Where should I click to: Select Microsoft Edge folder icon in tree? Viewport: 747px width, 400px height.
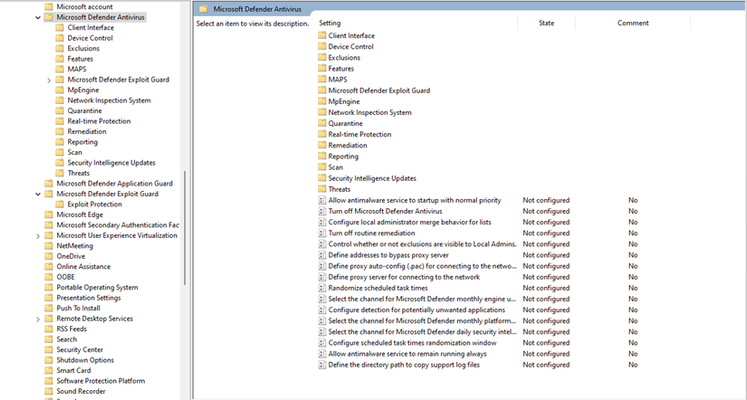49,215
